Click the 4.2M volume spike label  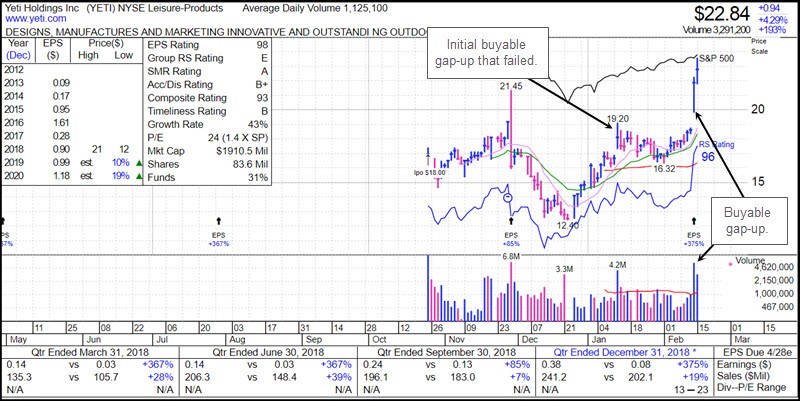pyautogui.click(x=618, y=265)
